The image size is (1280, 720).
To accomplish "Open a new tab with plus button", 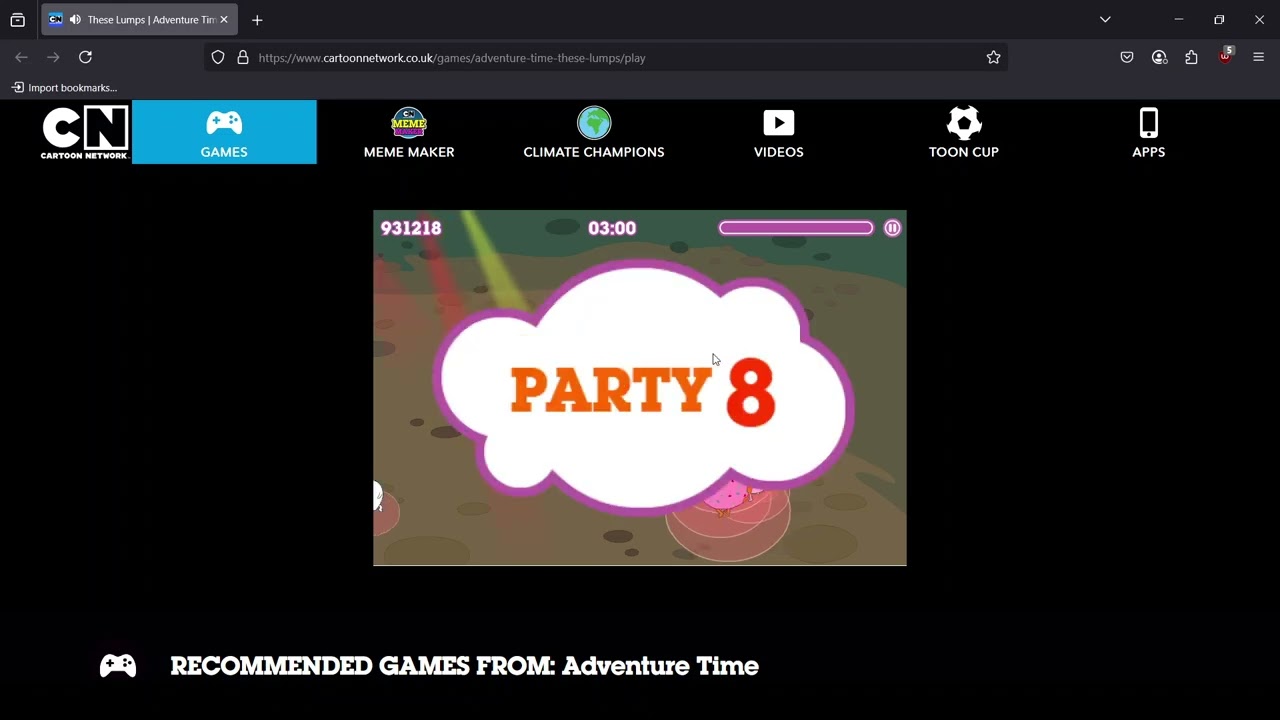I will 257,20.
